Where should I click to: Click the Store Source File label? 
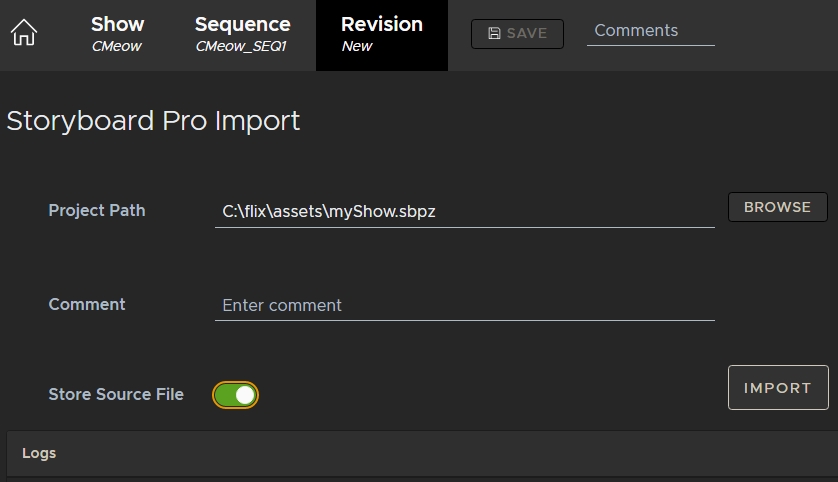click(116, 394)
